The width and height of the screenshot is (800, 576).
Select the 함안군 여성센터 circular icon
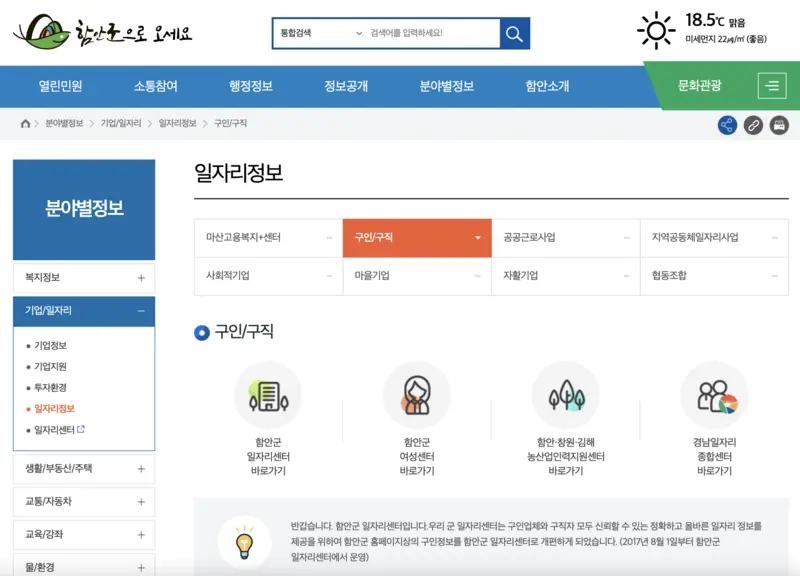coord(419,396)
